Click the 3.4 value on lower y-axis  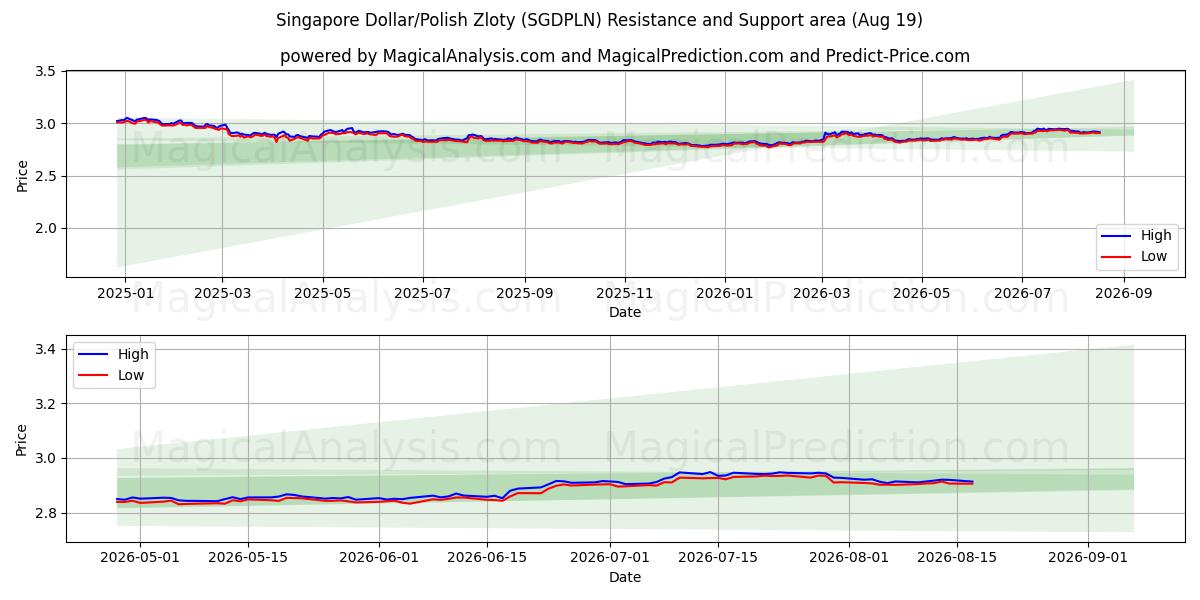coord(45,349)
